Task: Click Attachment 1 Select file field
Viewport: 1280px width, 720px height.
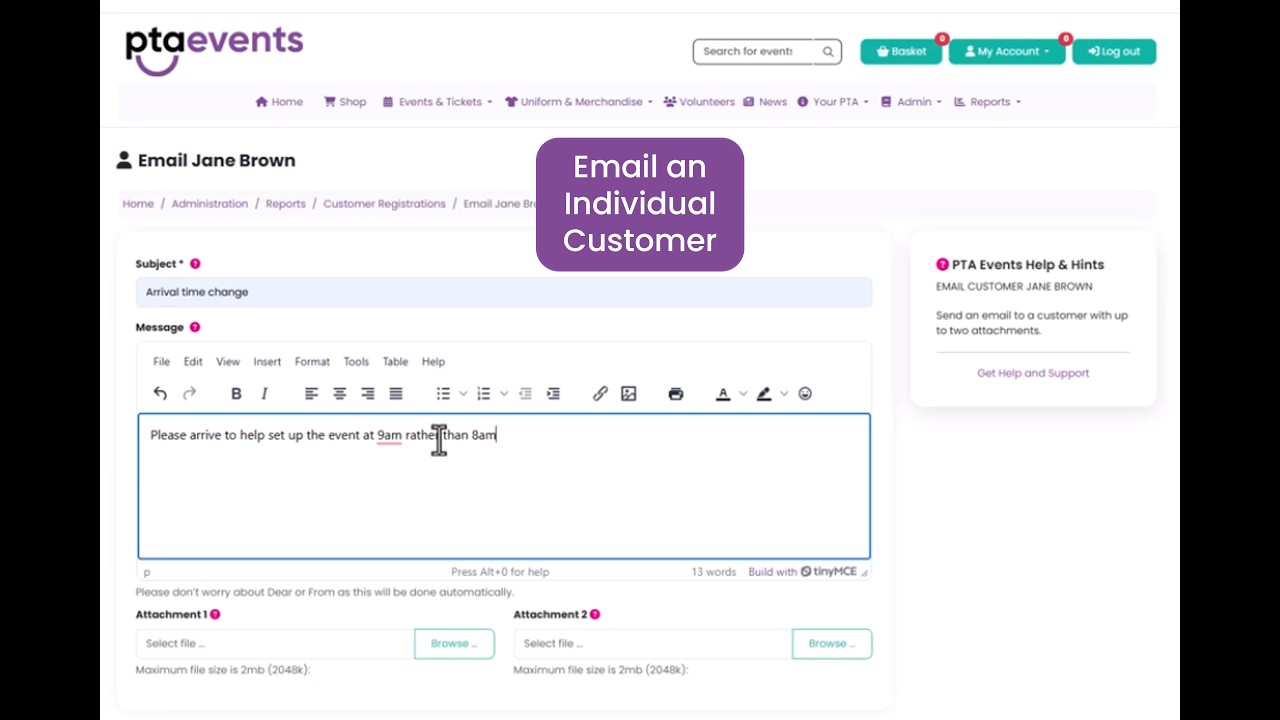Action: (275, 644)
